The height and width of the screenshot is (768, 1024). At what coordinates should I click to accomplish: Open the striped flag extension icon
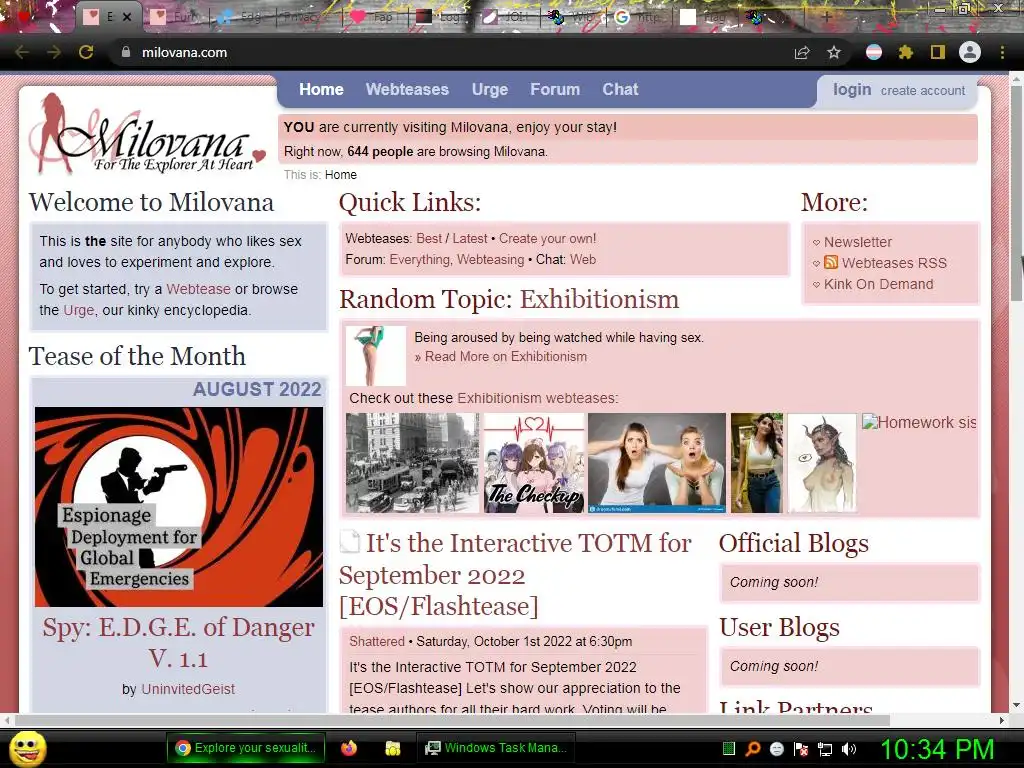874,52
